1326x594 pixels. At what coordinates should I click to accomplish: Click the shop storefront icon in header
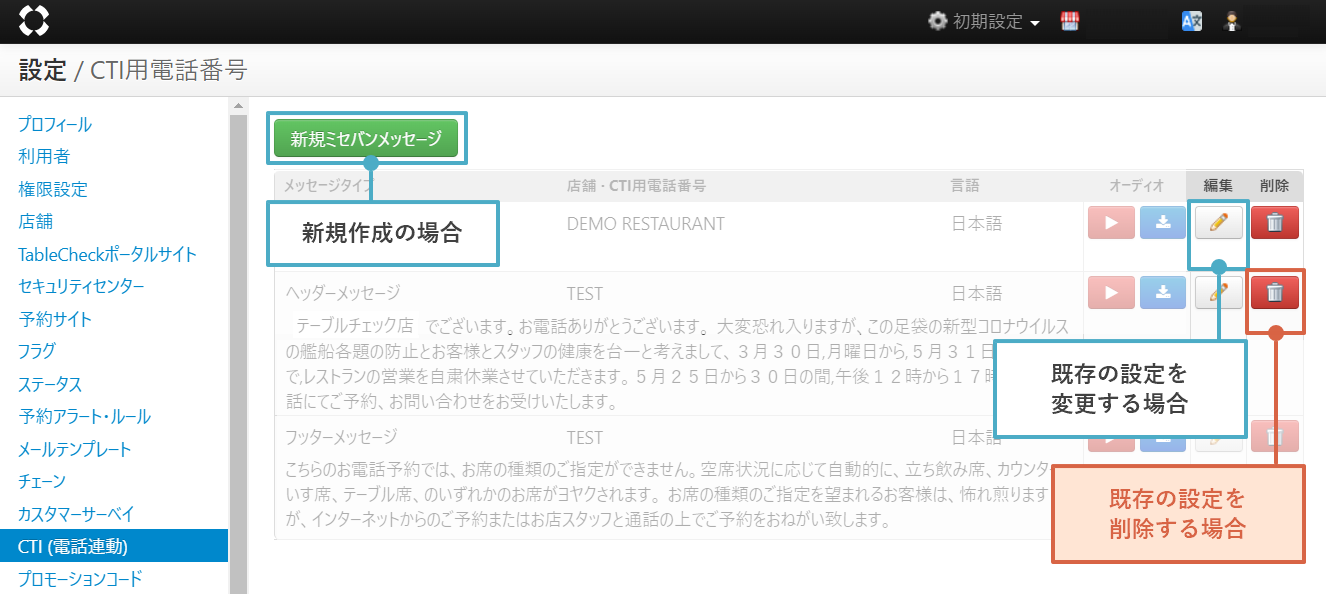point(1070,22)
